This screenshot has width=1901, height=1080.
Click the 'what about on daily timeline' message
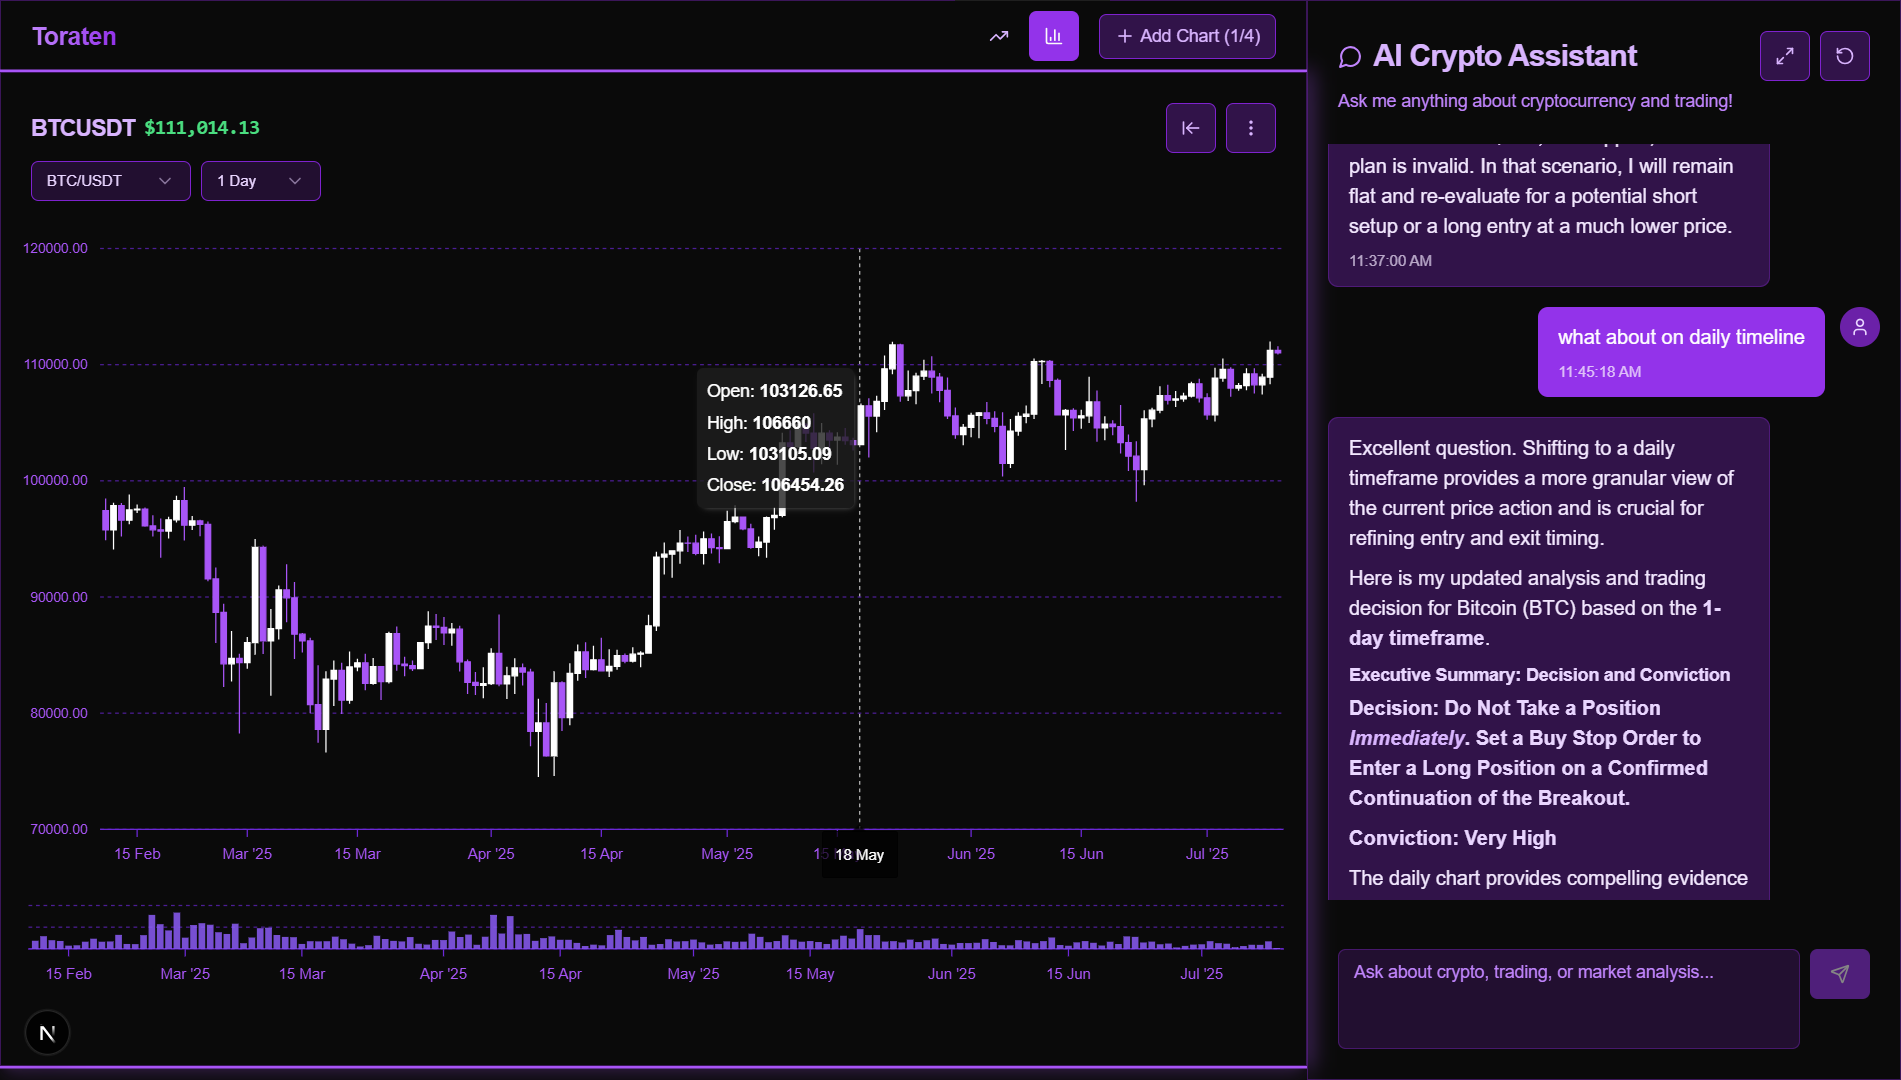(x=1680, y=338)
